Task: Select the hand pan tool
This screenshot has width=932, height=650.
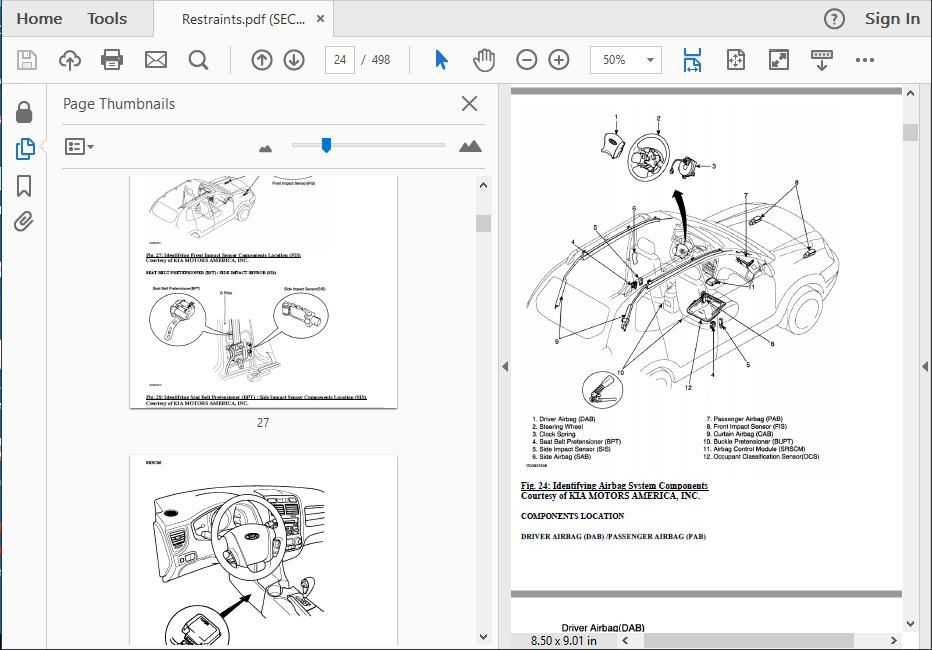Action: [x=484, y=60]
